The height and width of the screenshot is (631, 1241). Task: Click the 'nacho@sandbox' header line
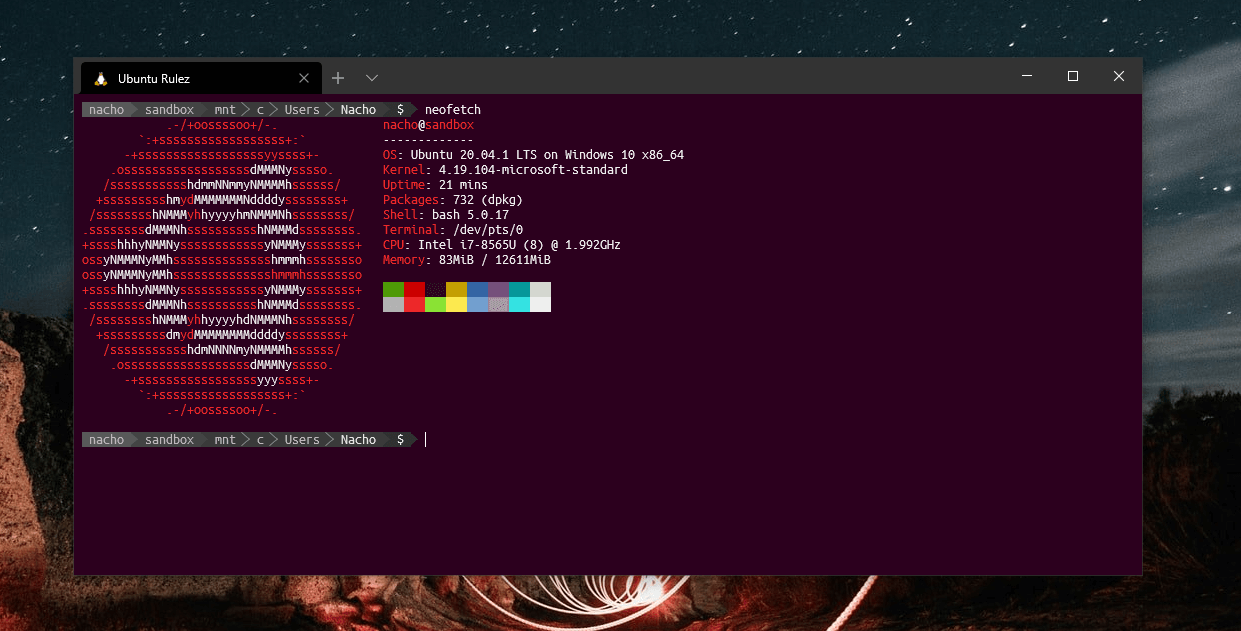pyautogui.click(x=428, y=125)
